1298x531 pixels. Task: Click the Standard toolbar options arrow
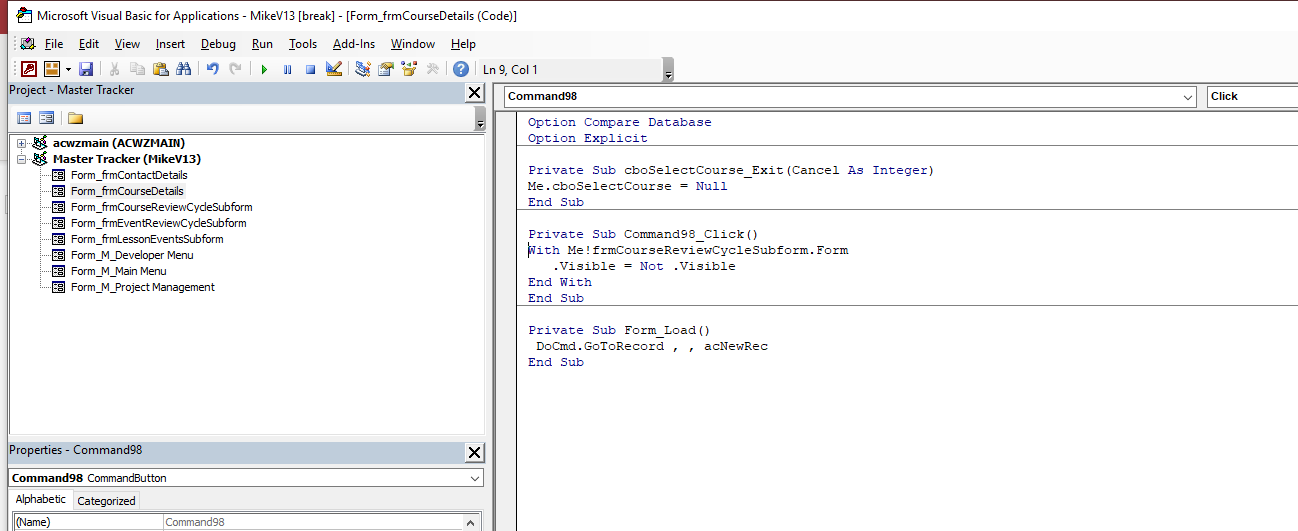(x=668, y=70)
